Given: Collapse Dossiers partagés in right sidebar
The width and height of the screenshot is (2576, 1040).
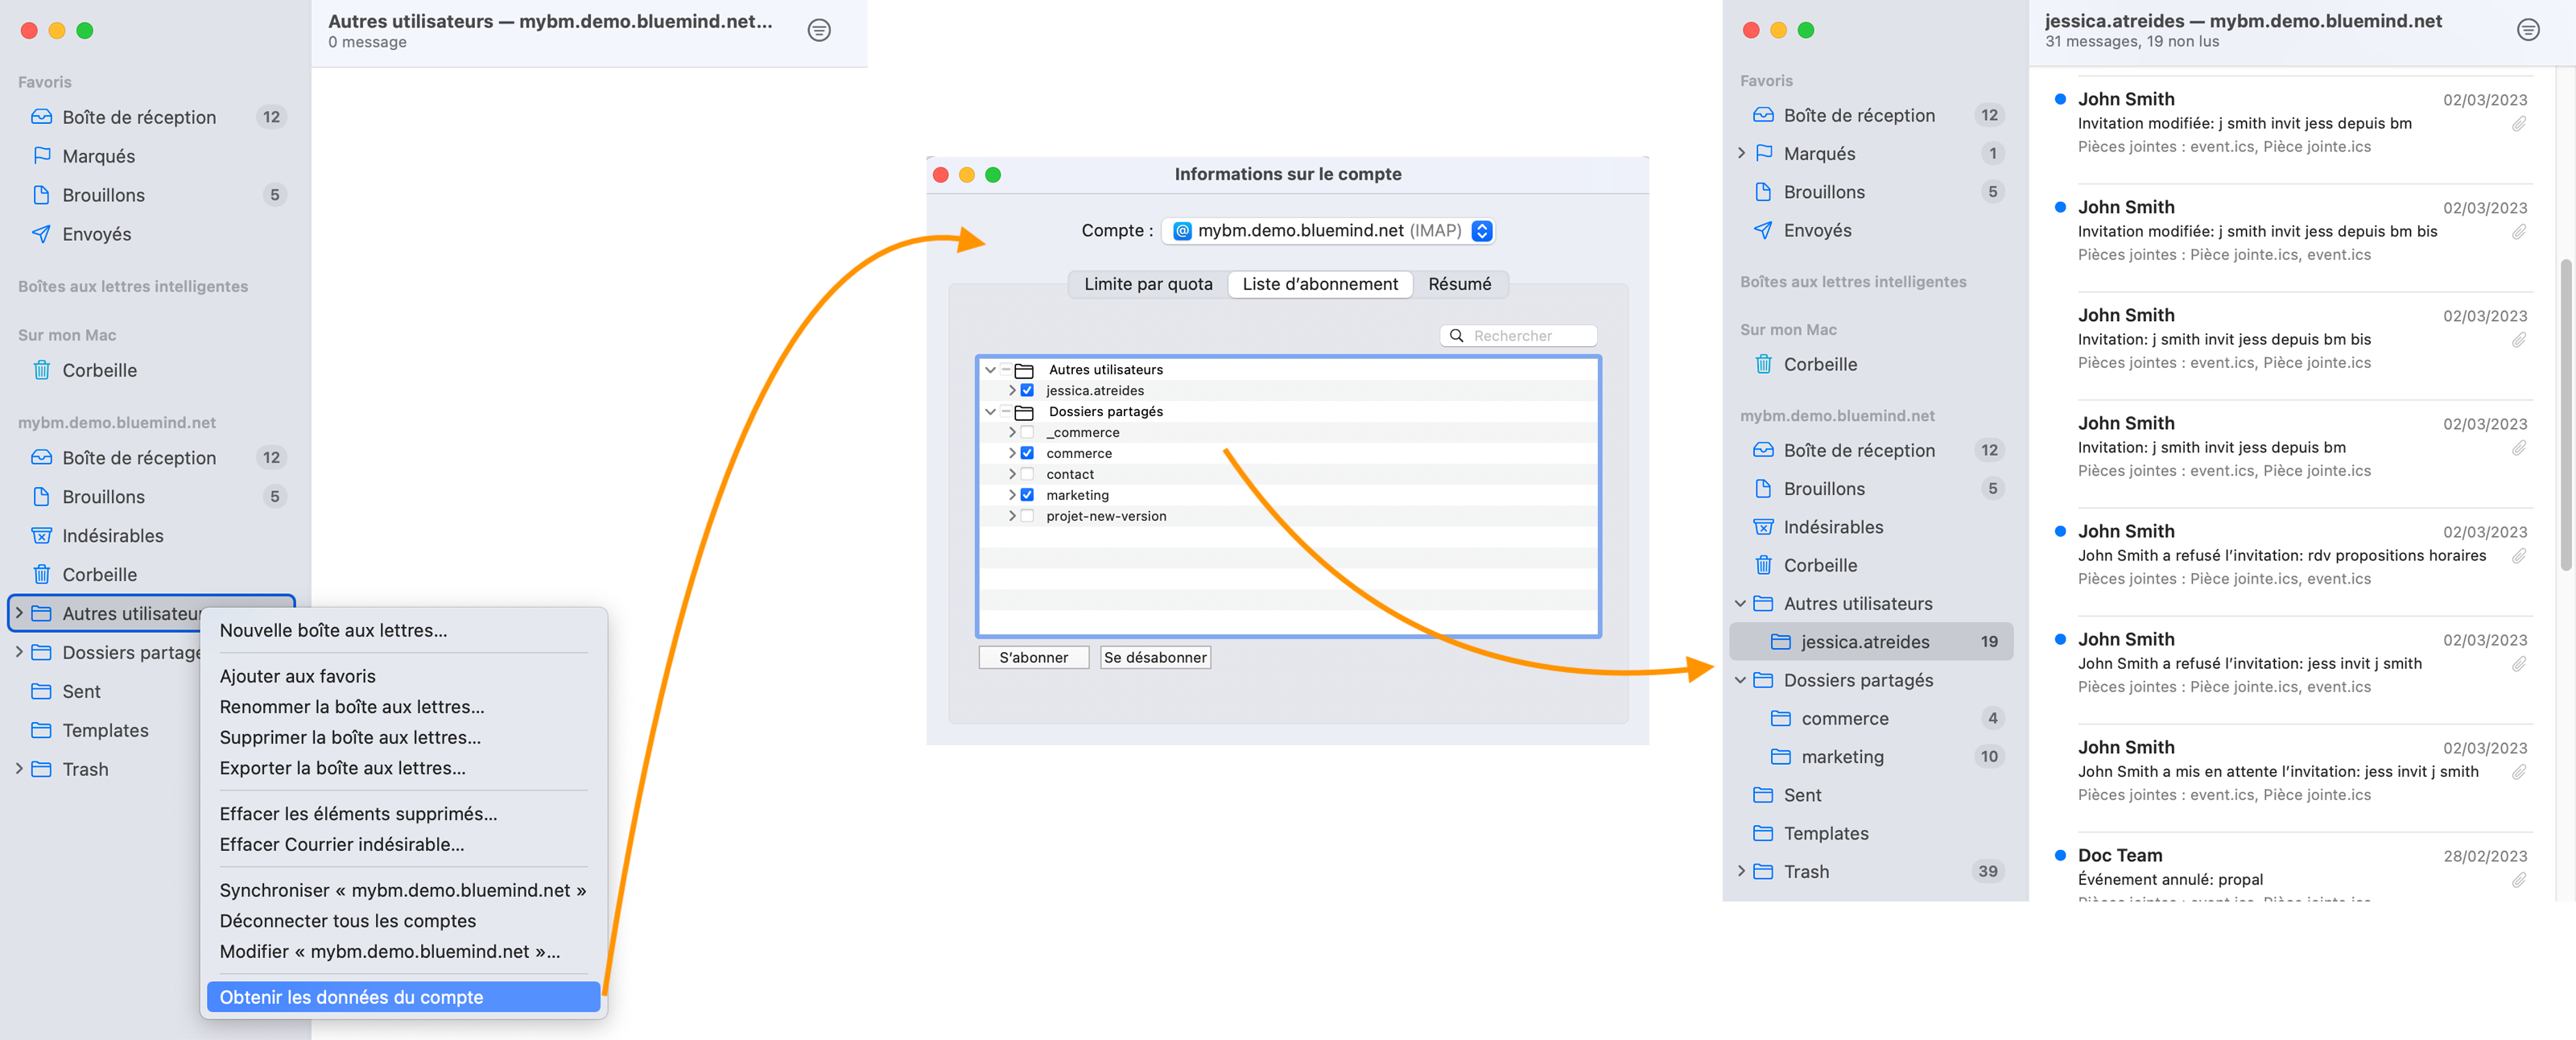Looking at the screenshot, I should point(1740,680).
